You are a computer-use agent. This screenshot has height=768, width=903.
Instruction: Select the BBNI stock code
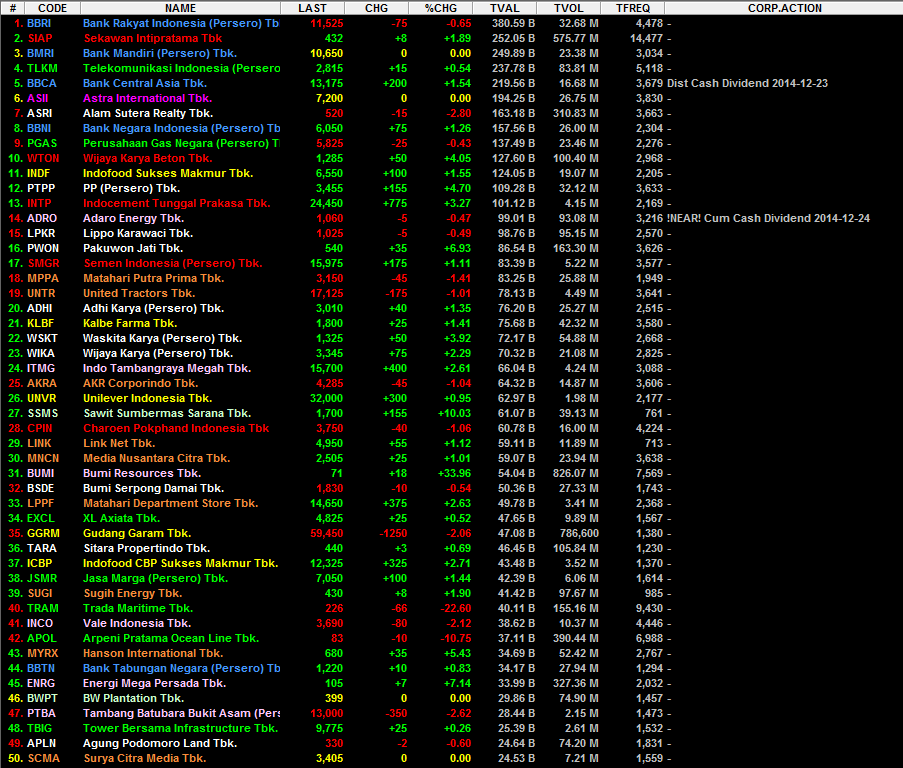pyautogui.click(x=39, y=128)
